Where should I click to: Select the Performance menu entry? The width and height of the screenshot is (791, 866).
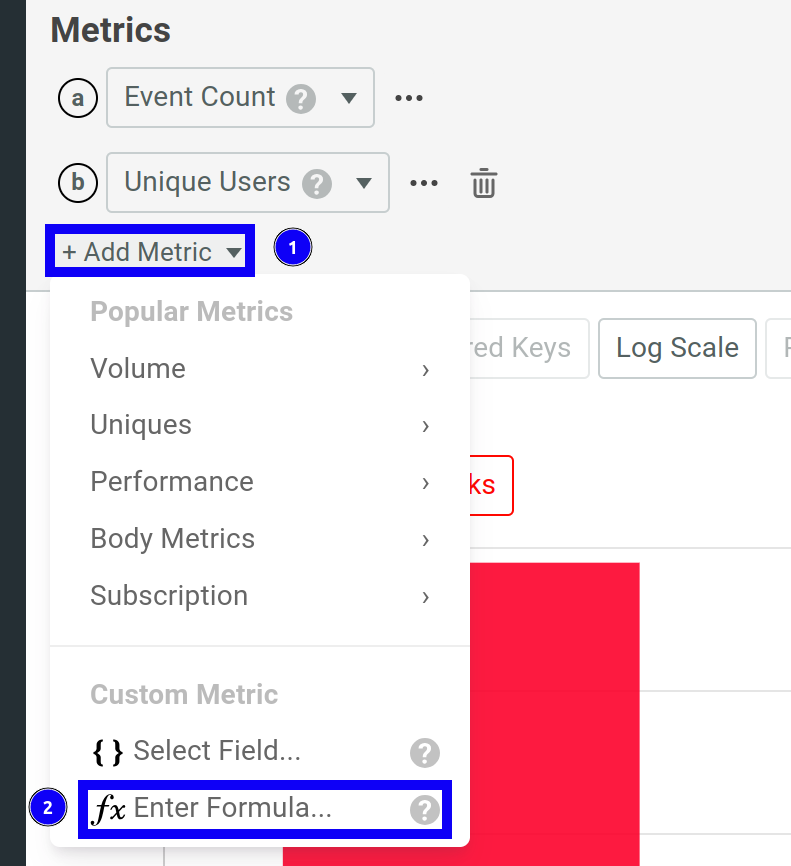tap(171, 481)
